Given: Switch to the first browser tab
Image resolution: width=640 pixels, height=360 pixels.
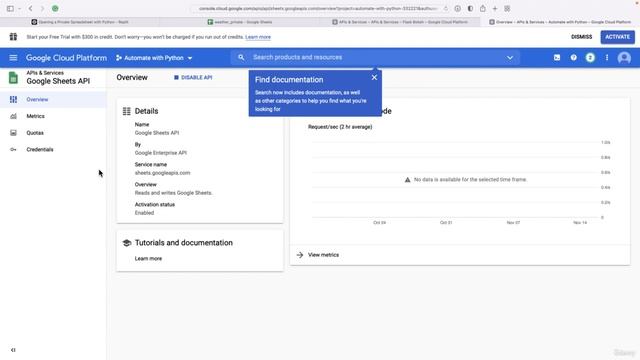Looking at the screenshot, I should click(x=80, y=22).
